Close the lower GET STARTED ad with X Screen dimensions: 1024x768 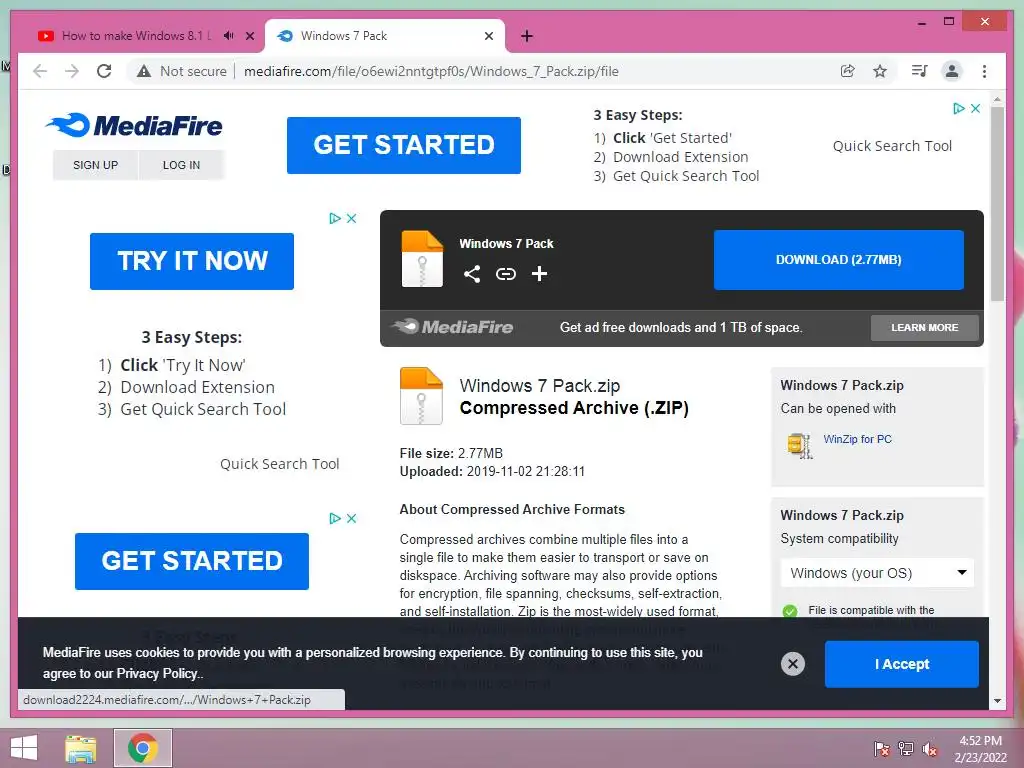pos(351,518)
